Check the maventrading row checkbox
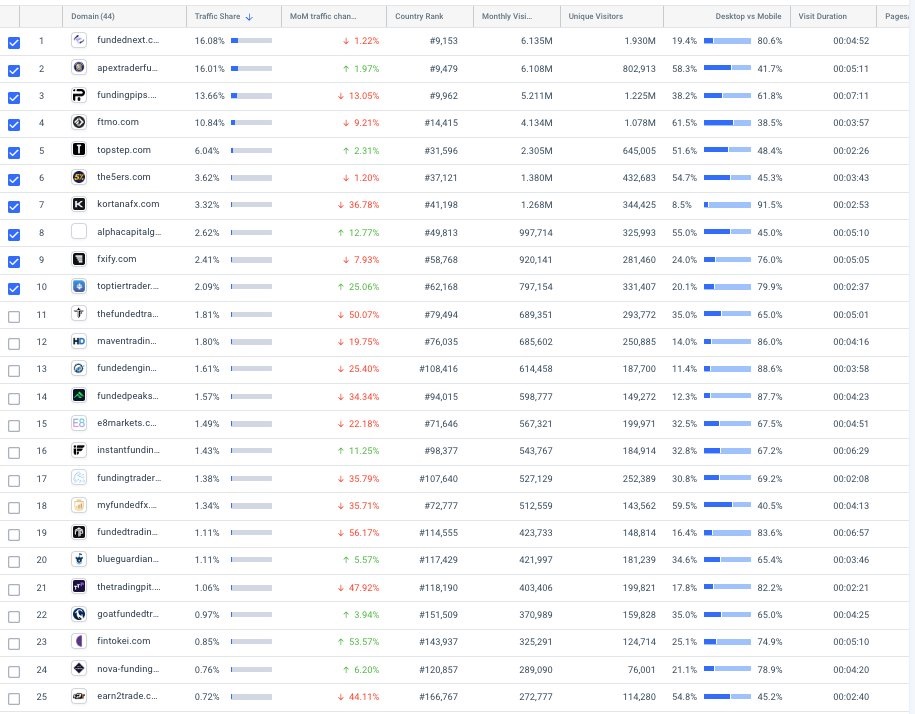The height and width of the screenshot is (714, 915). click(x=14, y=344)
